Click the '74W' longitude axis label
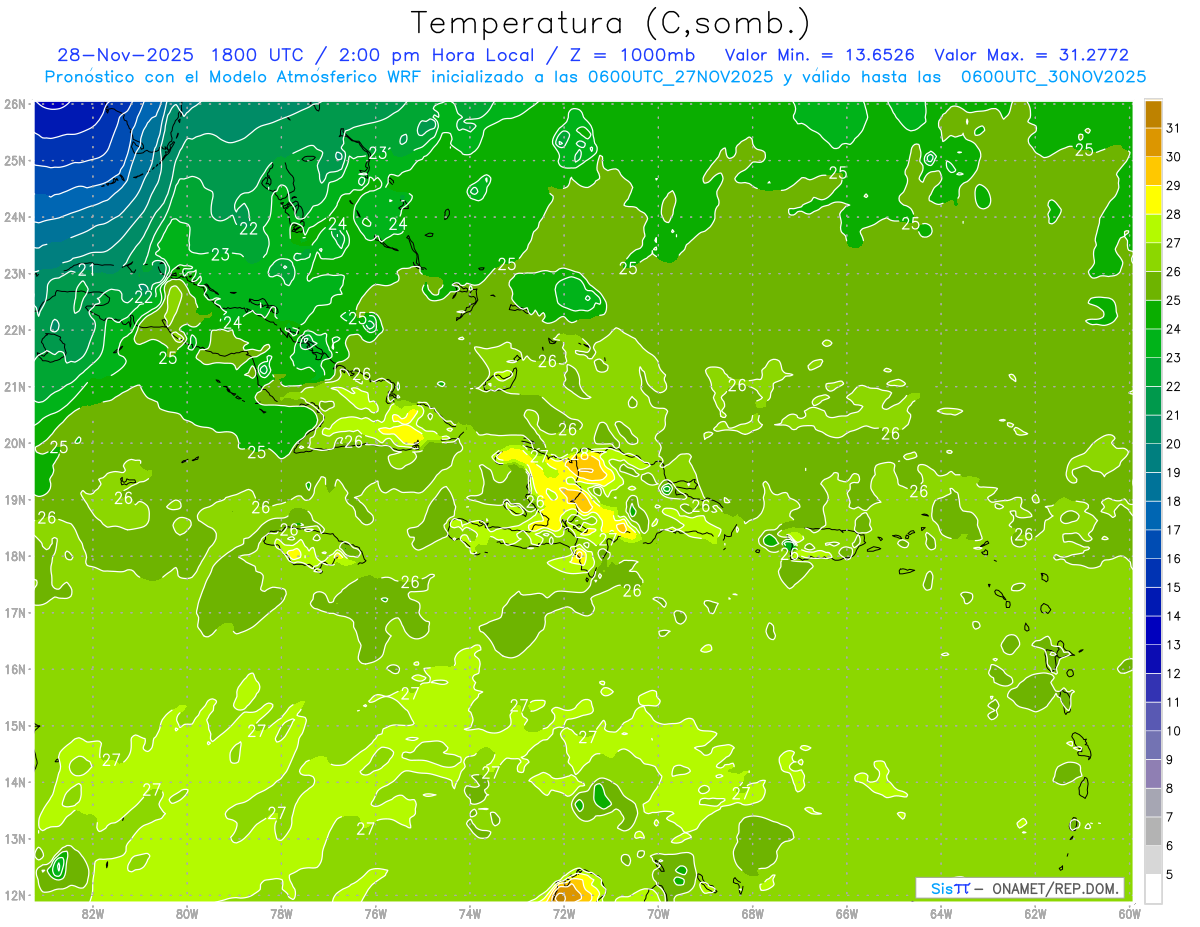Viewport: 1200px width, 927px height. 469,913
